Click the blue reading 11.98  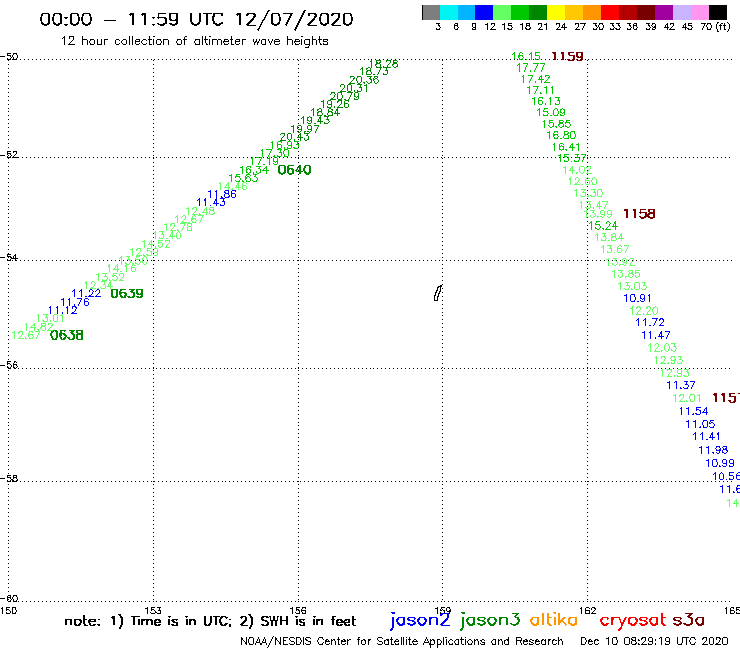point(713,450)
